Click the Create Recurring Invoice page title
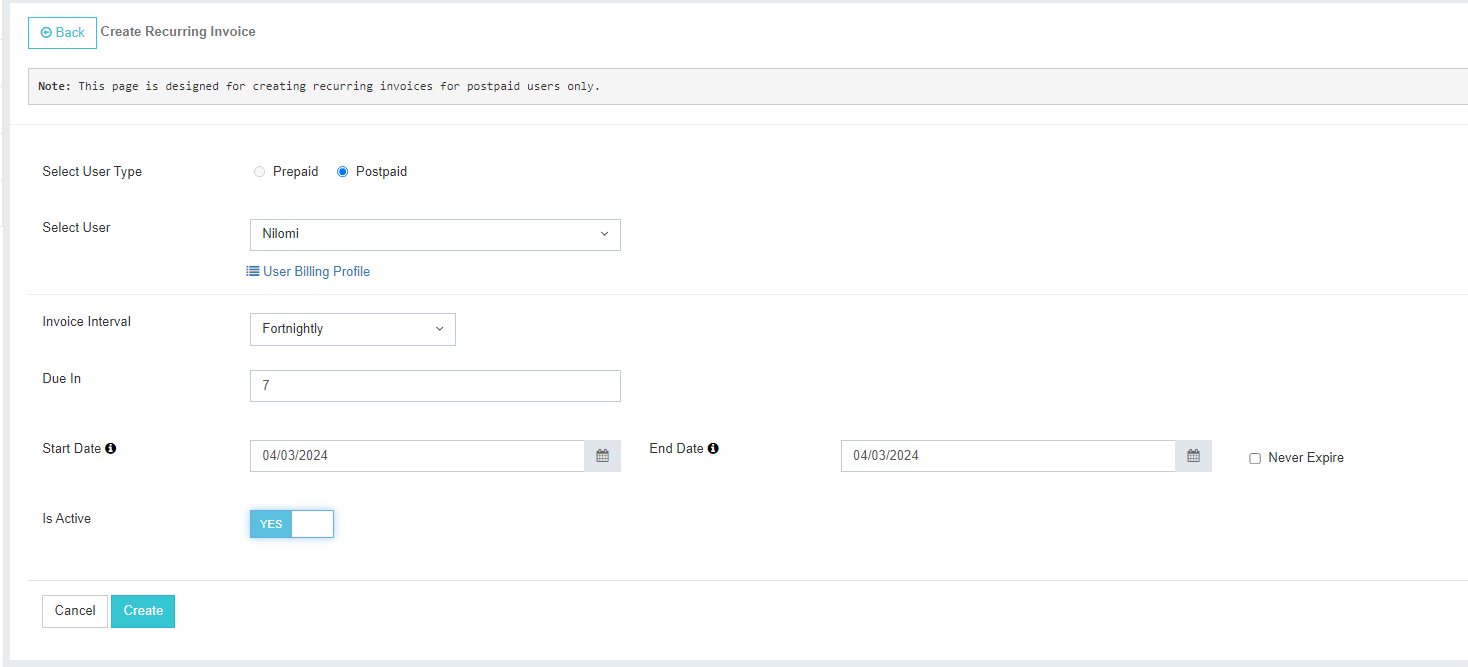The width and height of the screenshot is (1468, 667). click(x=178, y=32)
